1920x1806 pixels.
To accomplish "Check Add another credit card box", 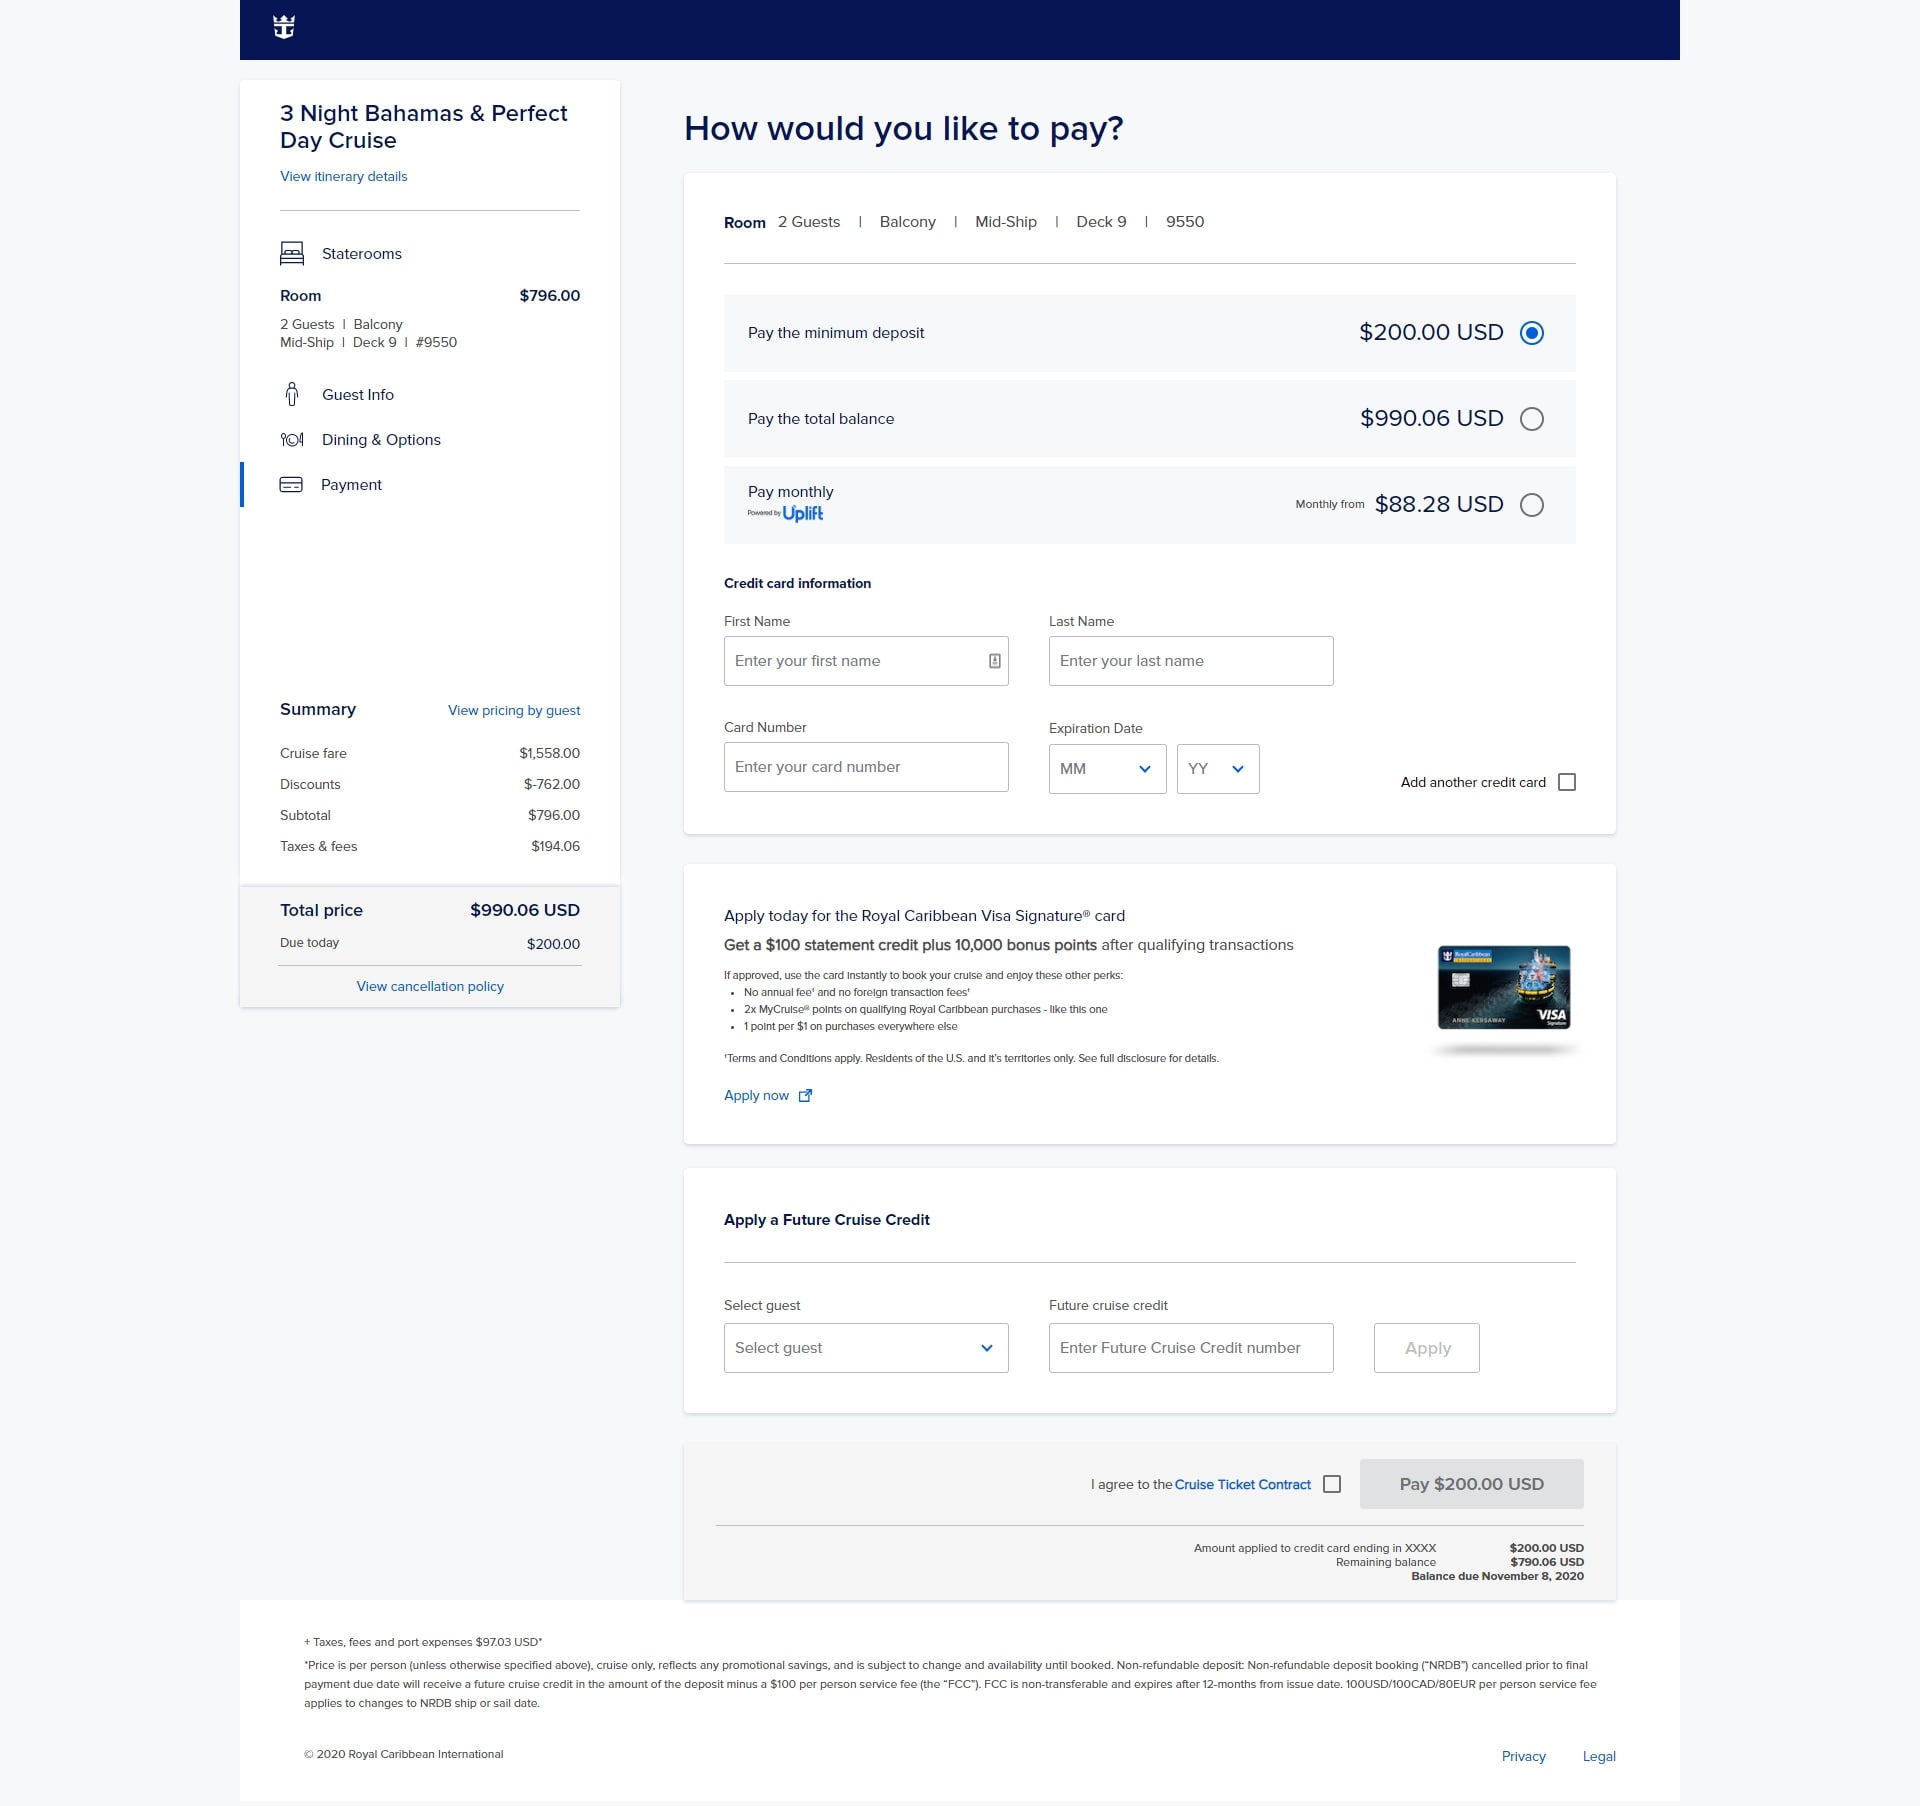I will tap(1567, 782).
